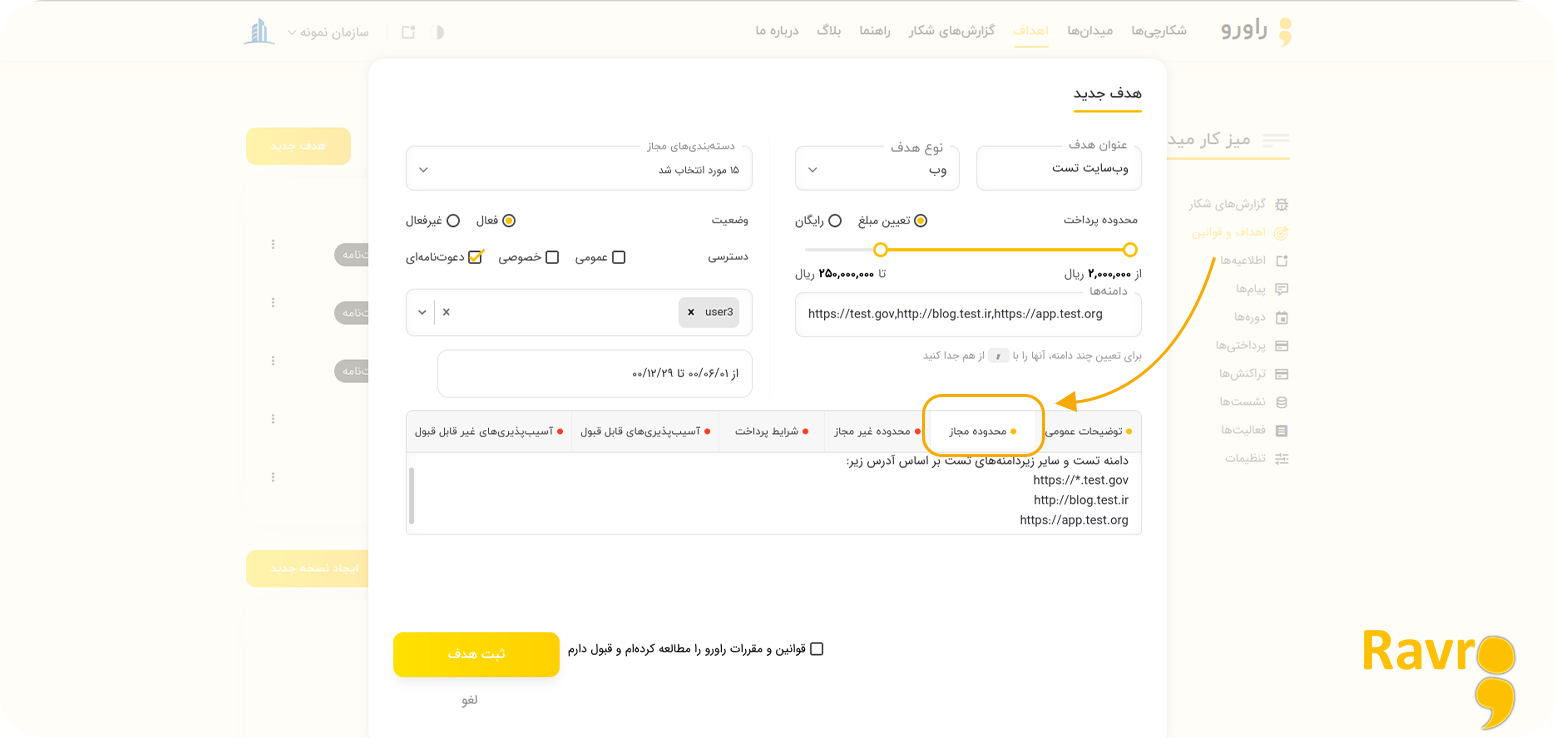1556x738 pixels.
Task: Click the لغو cancel link
Action: pyautogui.click(x=470, y=700)
